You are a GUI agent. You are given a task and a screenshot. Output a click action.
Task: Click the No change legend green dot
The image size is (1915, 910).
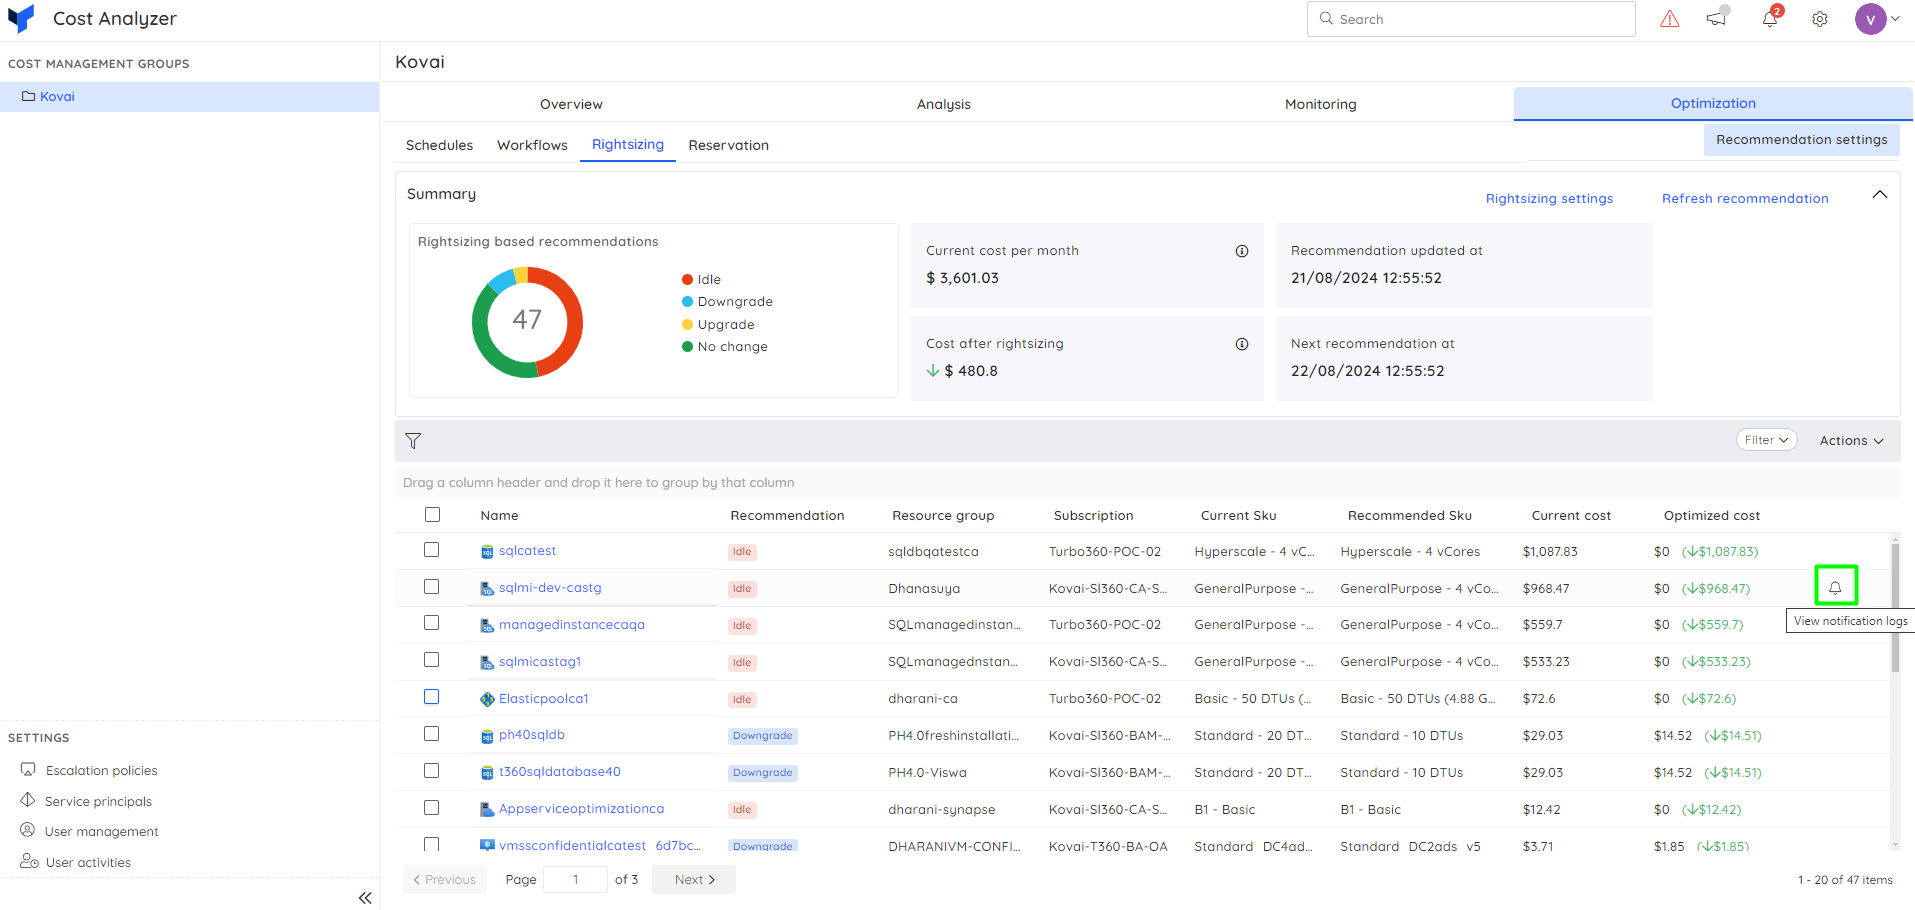coord(687,347)
